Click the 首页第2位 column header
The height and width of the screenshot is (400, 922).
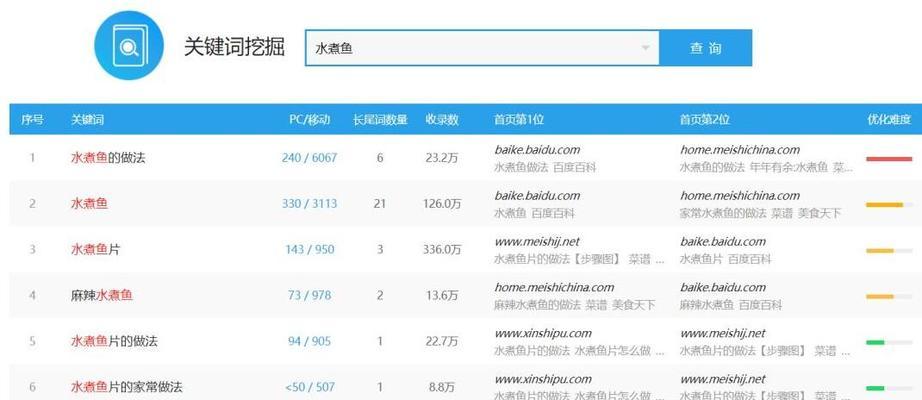704,119
